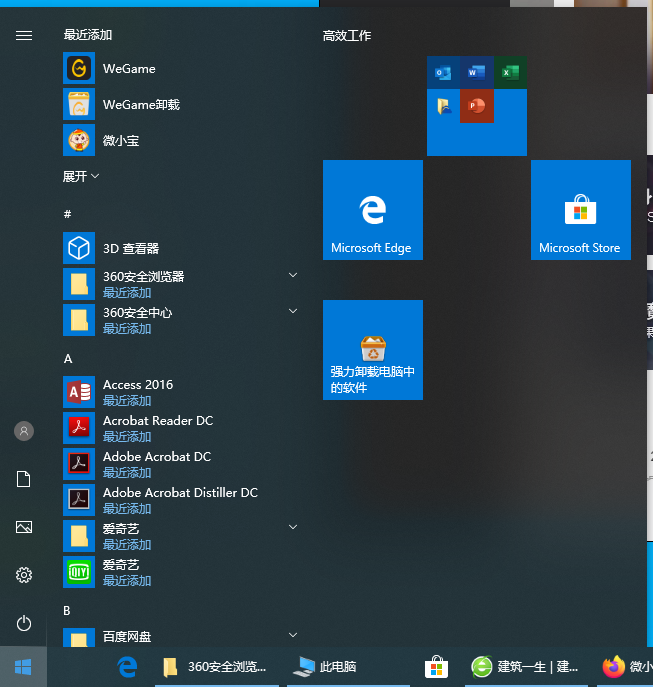Image resolution: width=653 pixels, height=687 pixels.
Task: Open the 强力卸载电脑中的软件 tile
Action: pos(373,350)
